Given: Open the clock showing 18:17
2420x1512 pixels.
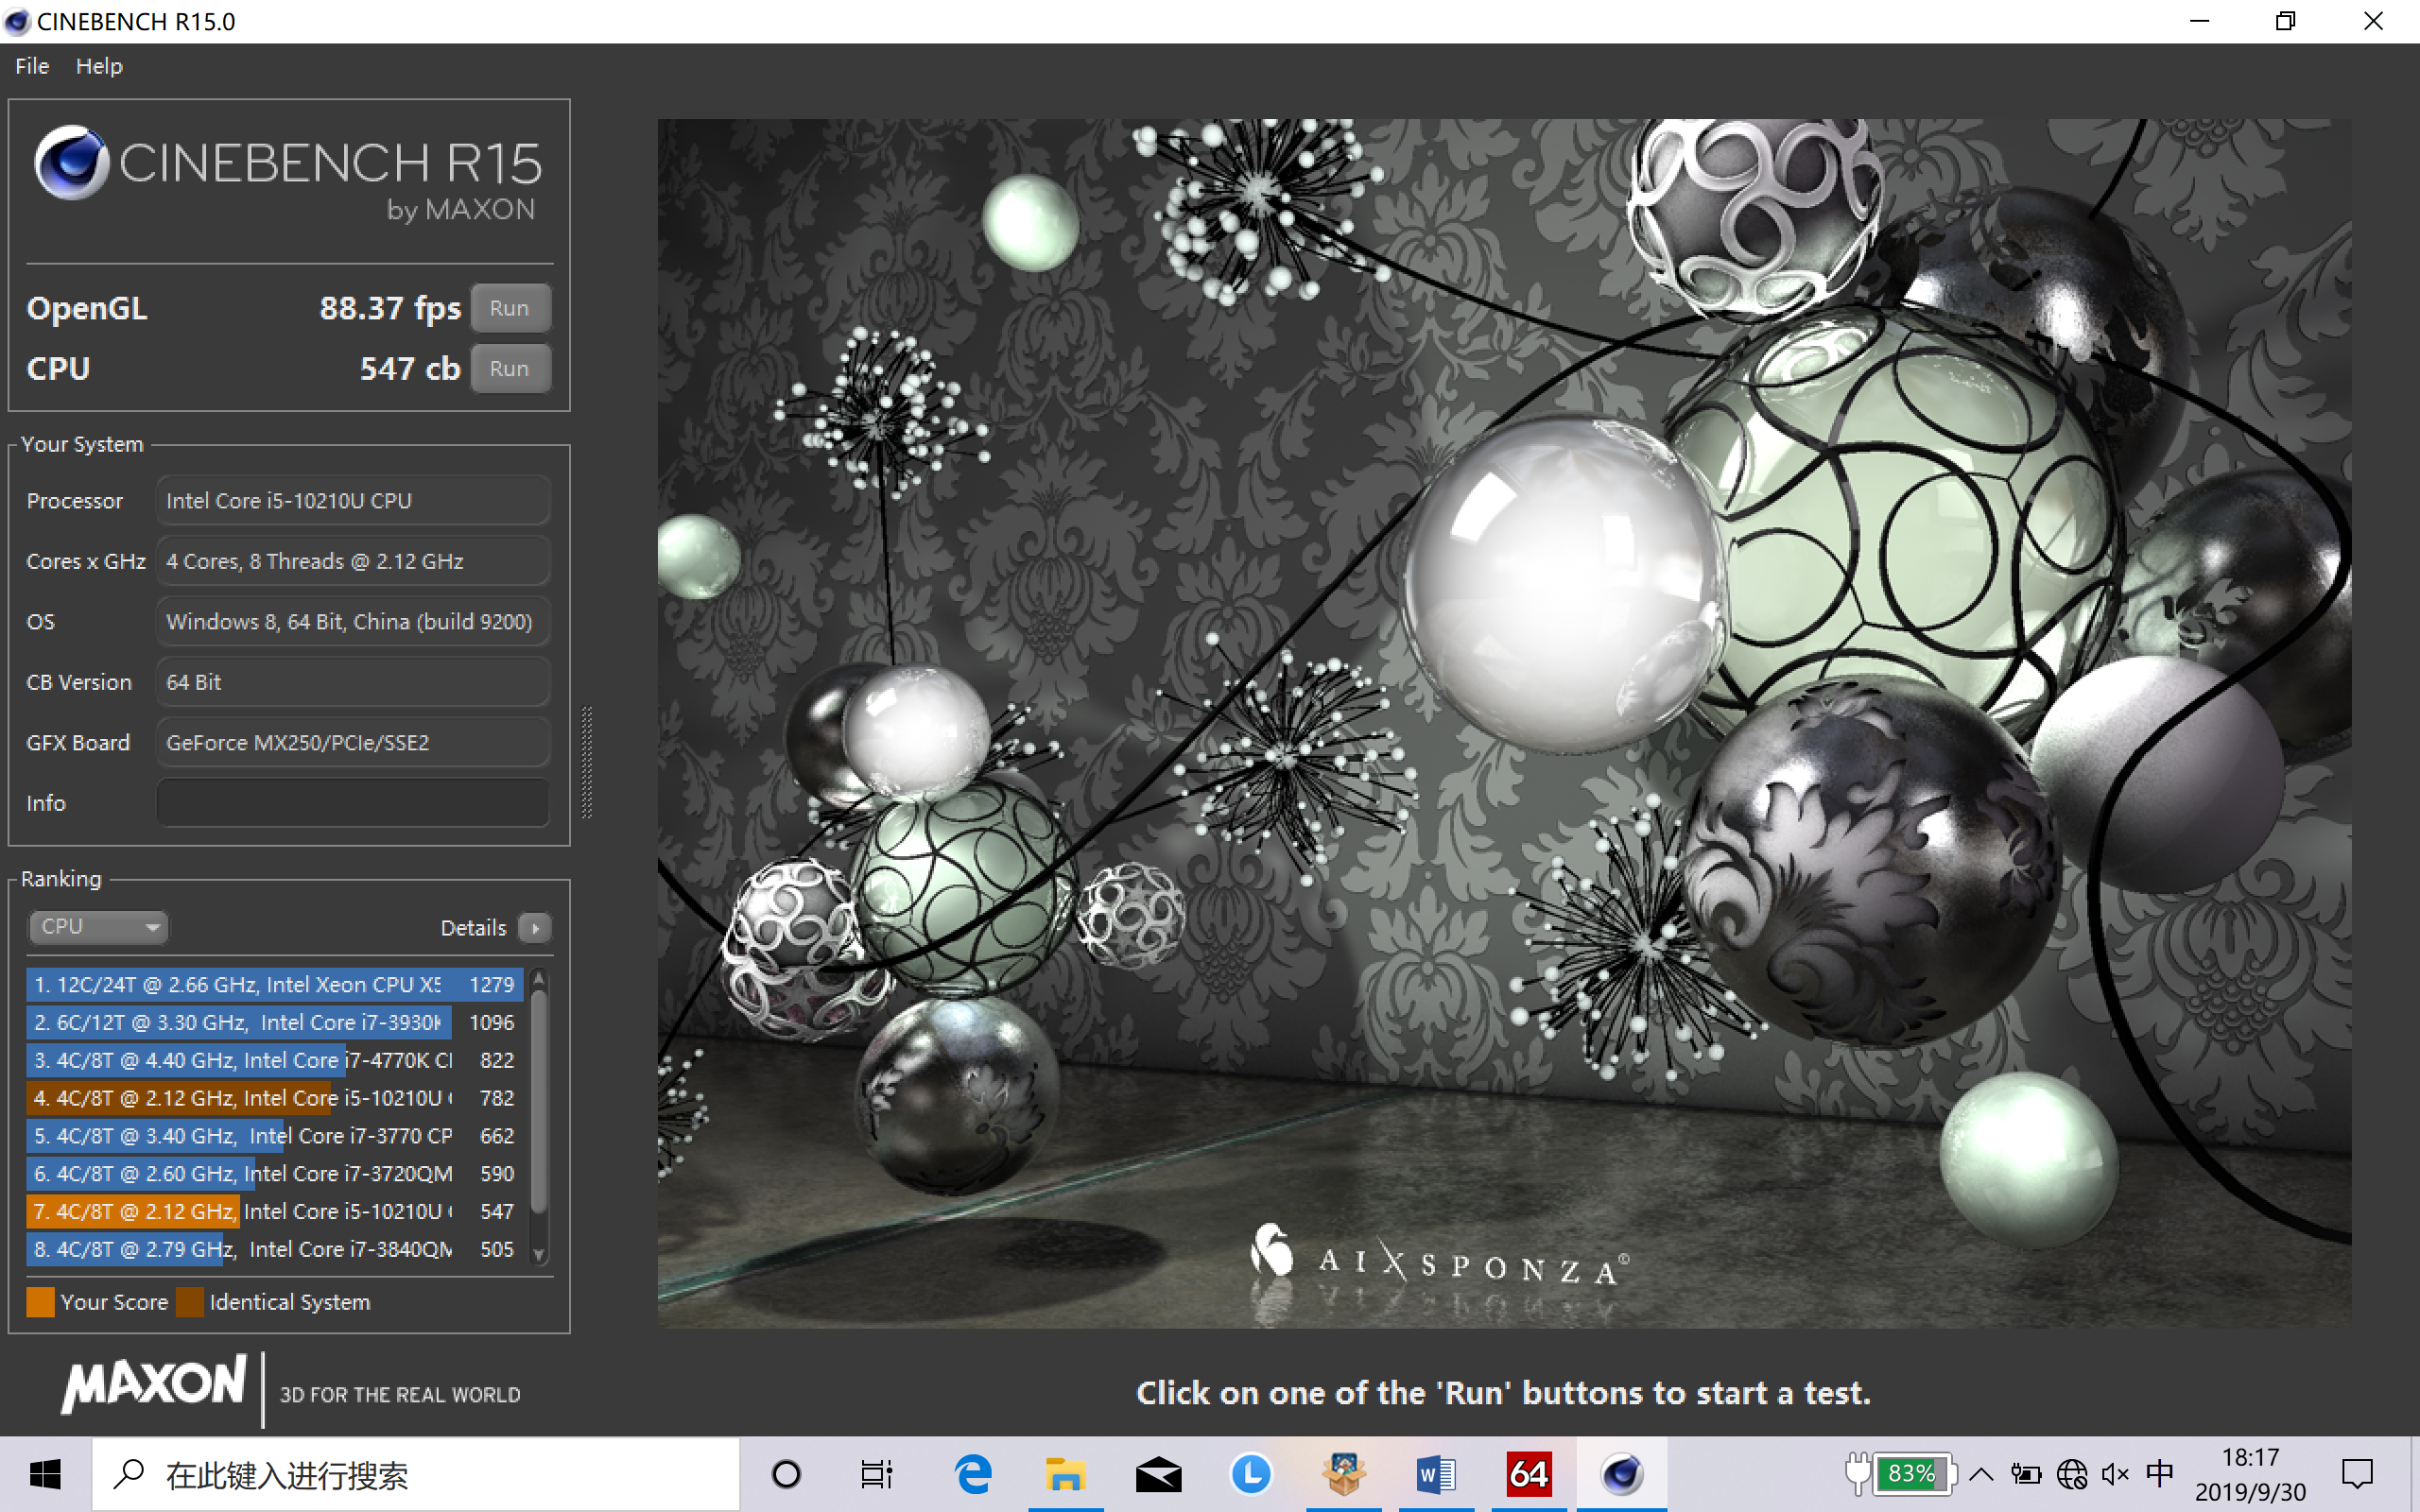Looking at the screenshot, I should [2250, 1474].
